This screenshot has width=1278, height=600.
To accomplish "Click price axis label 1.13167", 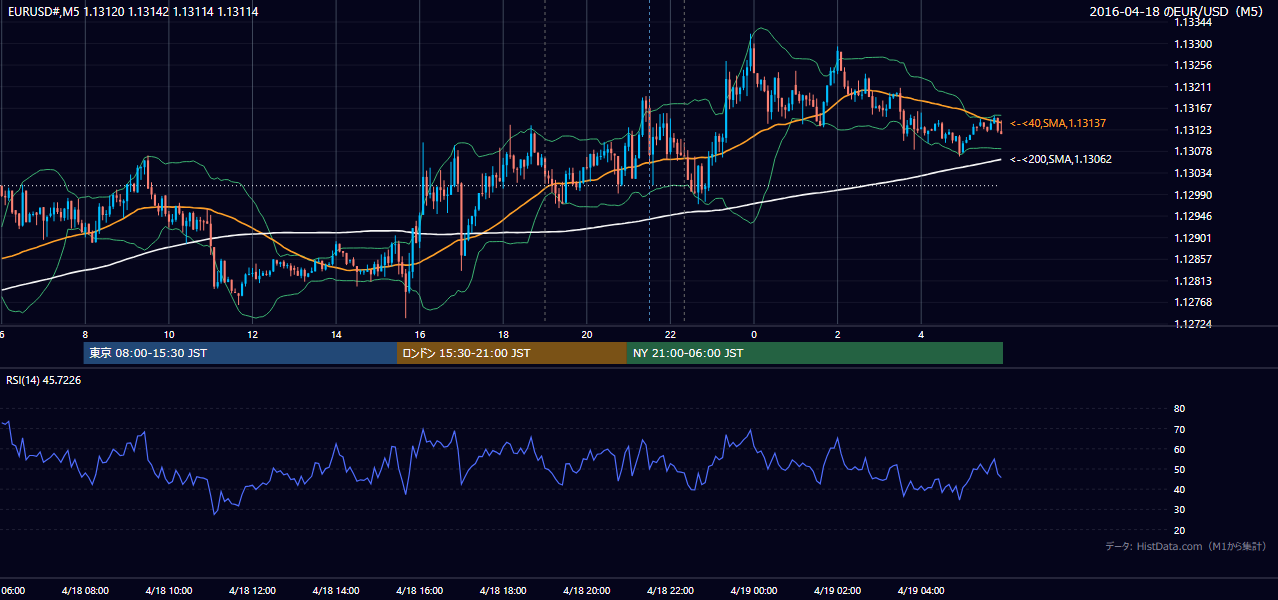I will 1193,108.
